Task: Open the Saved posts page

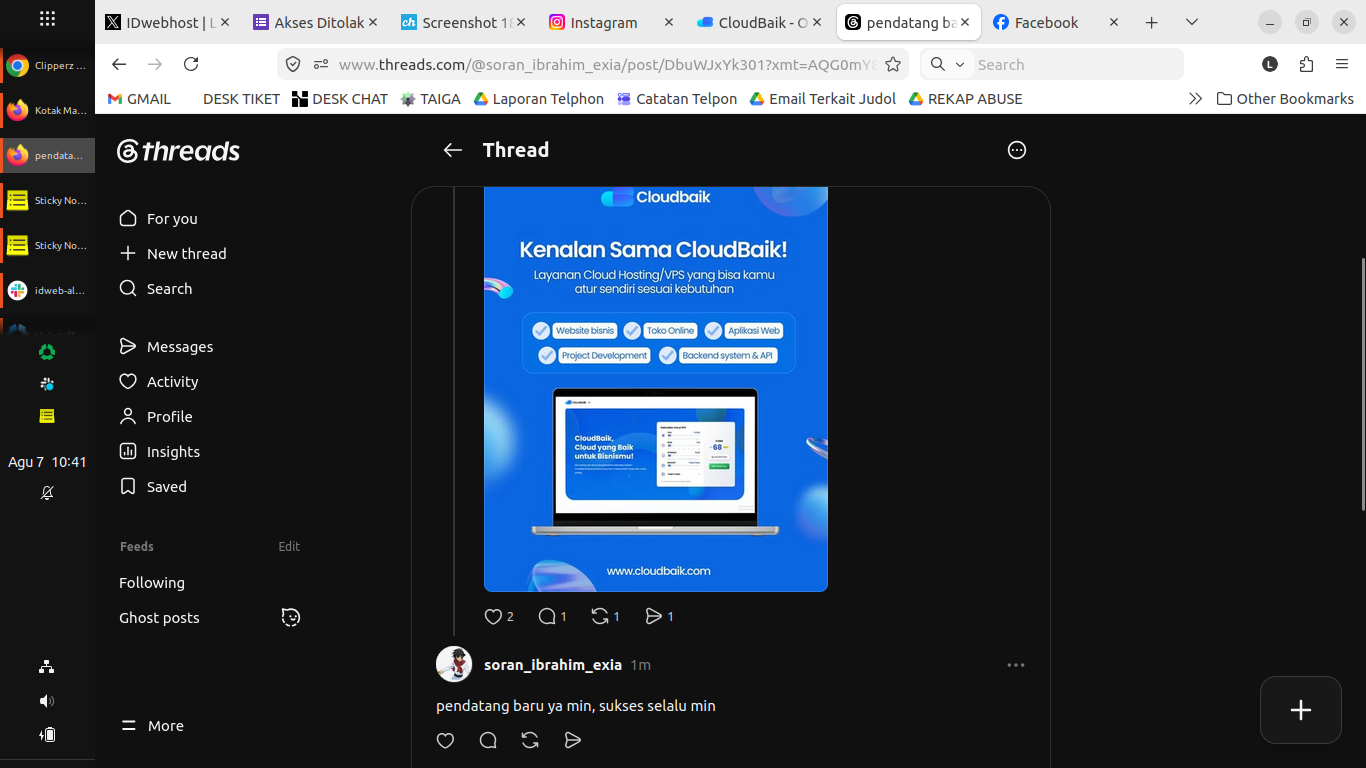Action: tap(152, 487)
